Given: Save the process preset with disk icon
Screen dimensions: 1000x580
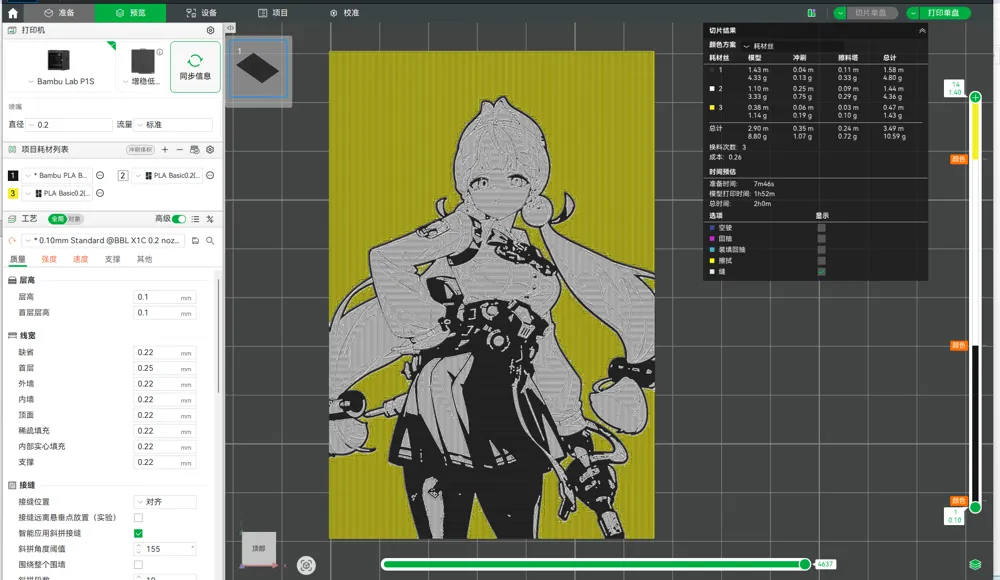Looking at the screenshot, I should pos(195,241).
